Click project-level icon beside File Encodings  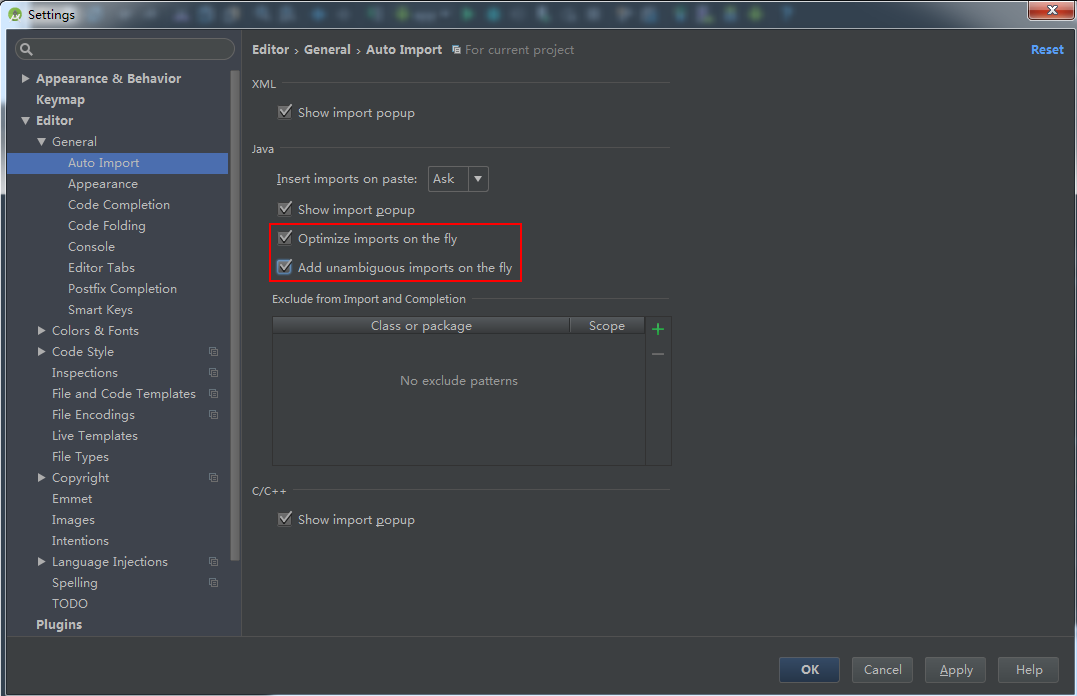(214, 415)
